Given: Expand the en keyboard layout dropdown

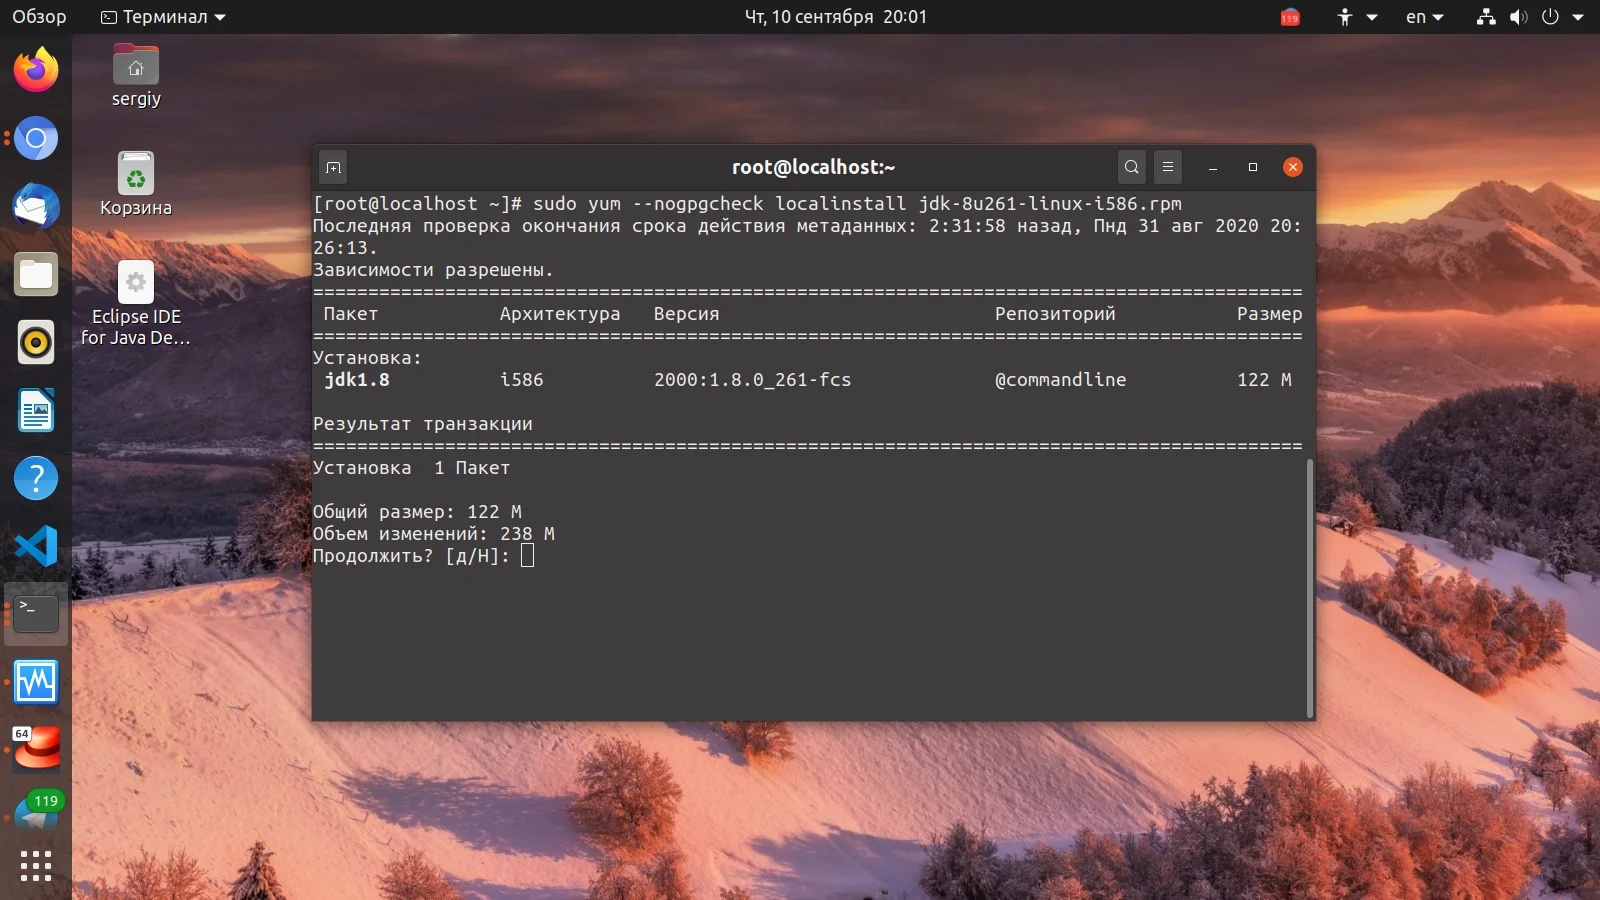Looking at the screenshot, I should click(x=1425, y=17).
